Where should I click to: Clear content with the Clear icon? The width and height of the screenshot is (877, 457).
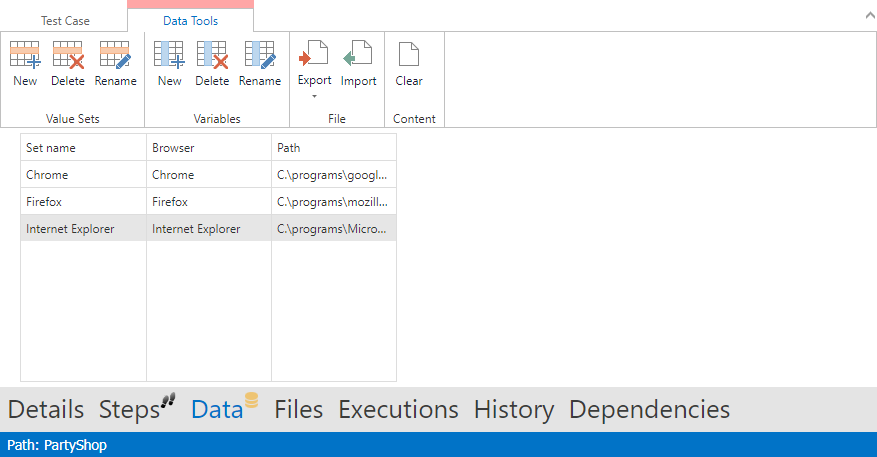[x=408, y=55]
